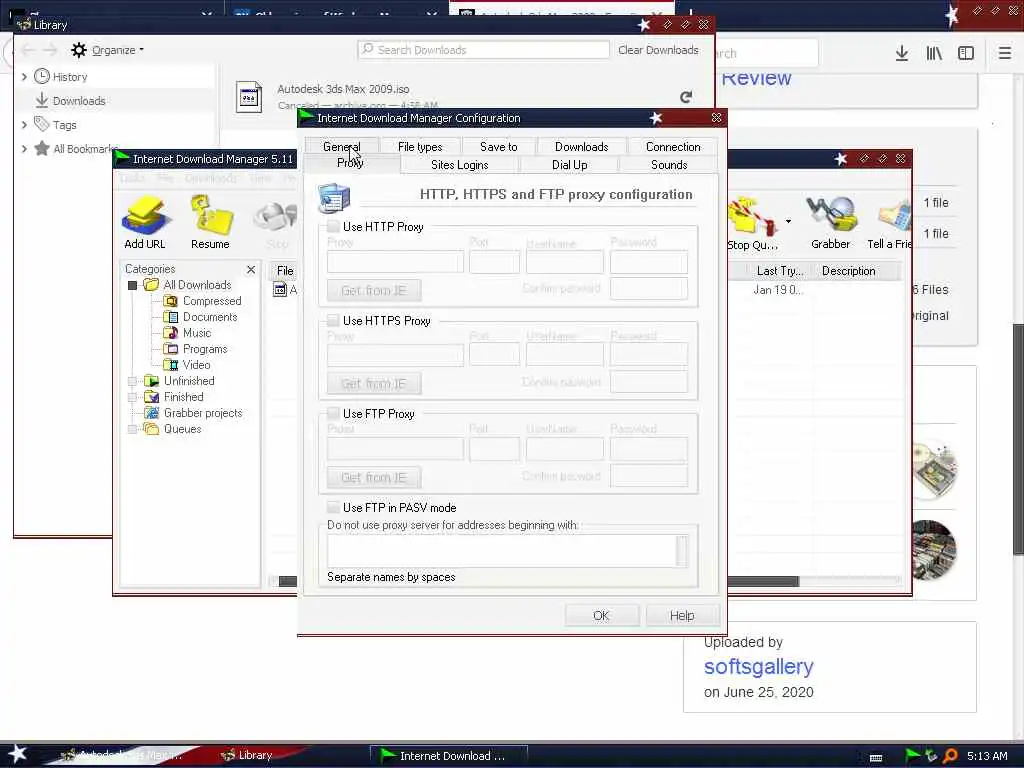The width and height of the screenshot is (1024, 768).
Task: Open the Firefox library shelf icon
Action: [x=934, y=54]
